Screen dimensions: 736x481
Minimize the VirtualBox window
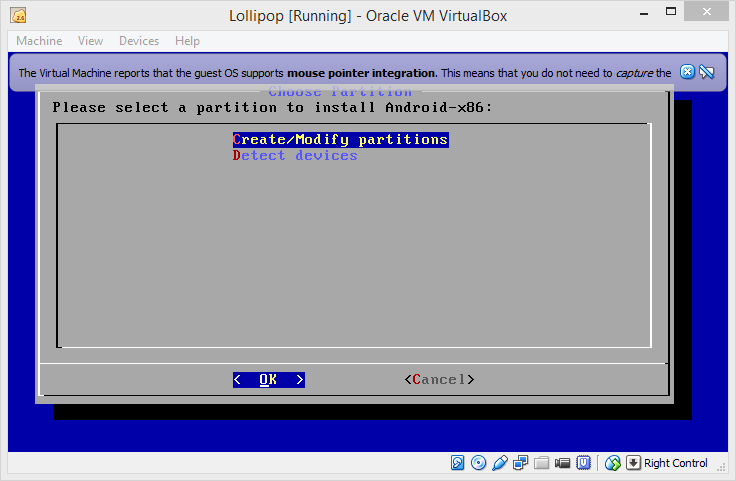644,13
